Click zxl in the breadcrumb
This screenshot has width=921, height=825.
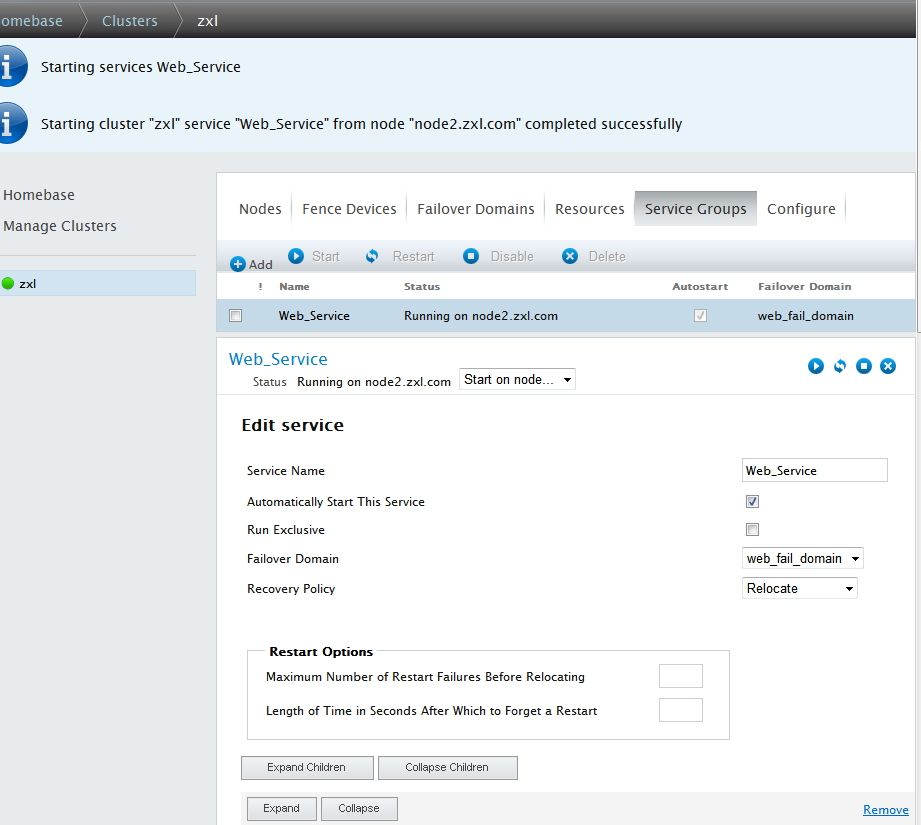pos(207,21)
